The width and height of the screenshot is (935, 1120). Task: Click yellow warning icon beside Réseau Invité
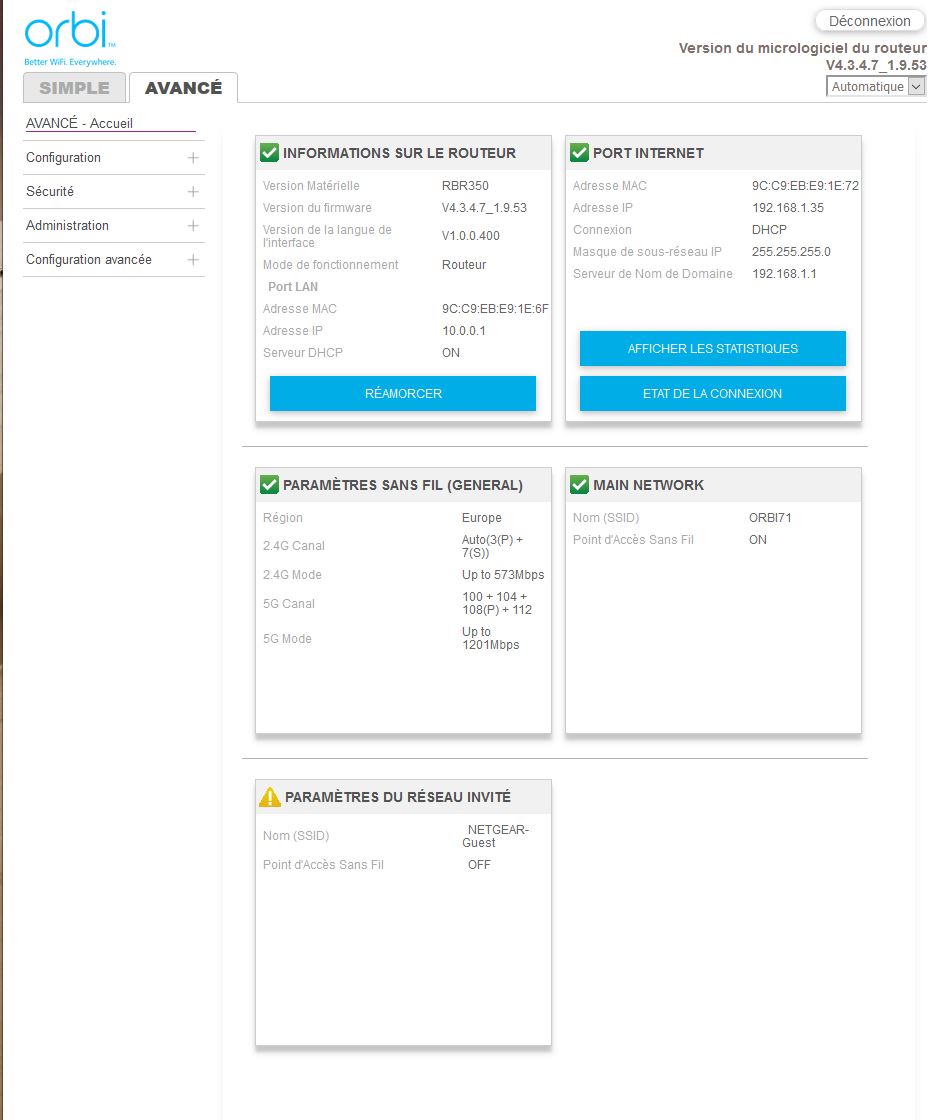click(270, 797)
